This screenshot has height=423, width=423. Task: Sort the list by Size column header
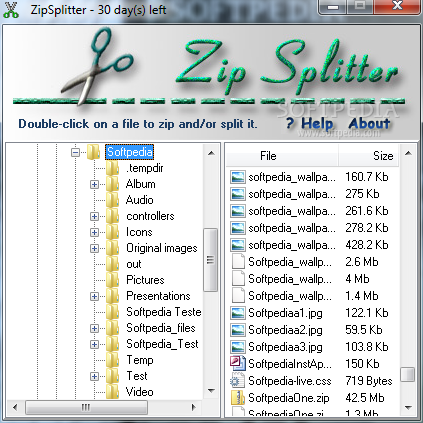click(369, 156)
